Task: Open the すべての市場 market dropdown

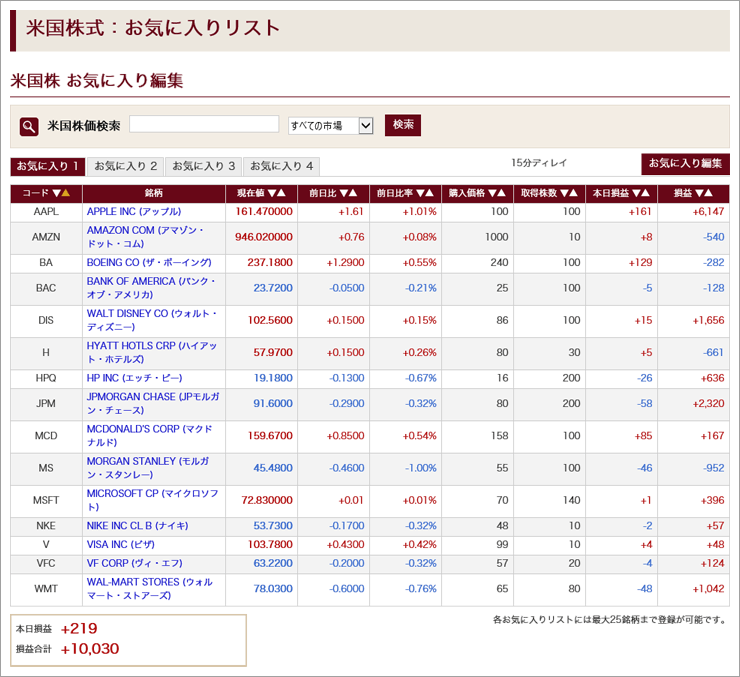Action: click(x=331, y=125)
